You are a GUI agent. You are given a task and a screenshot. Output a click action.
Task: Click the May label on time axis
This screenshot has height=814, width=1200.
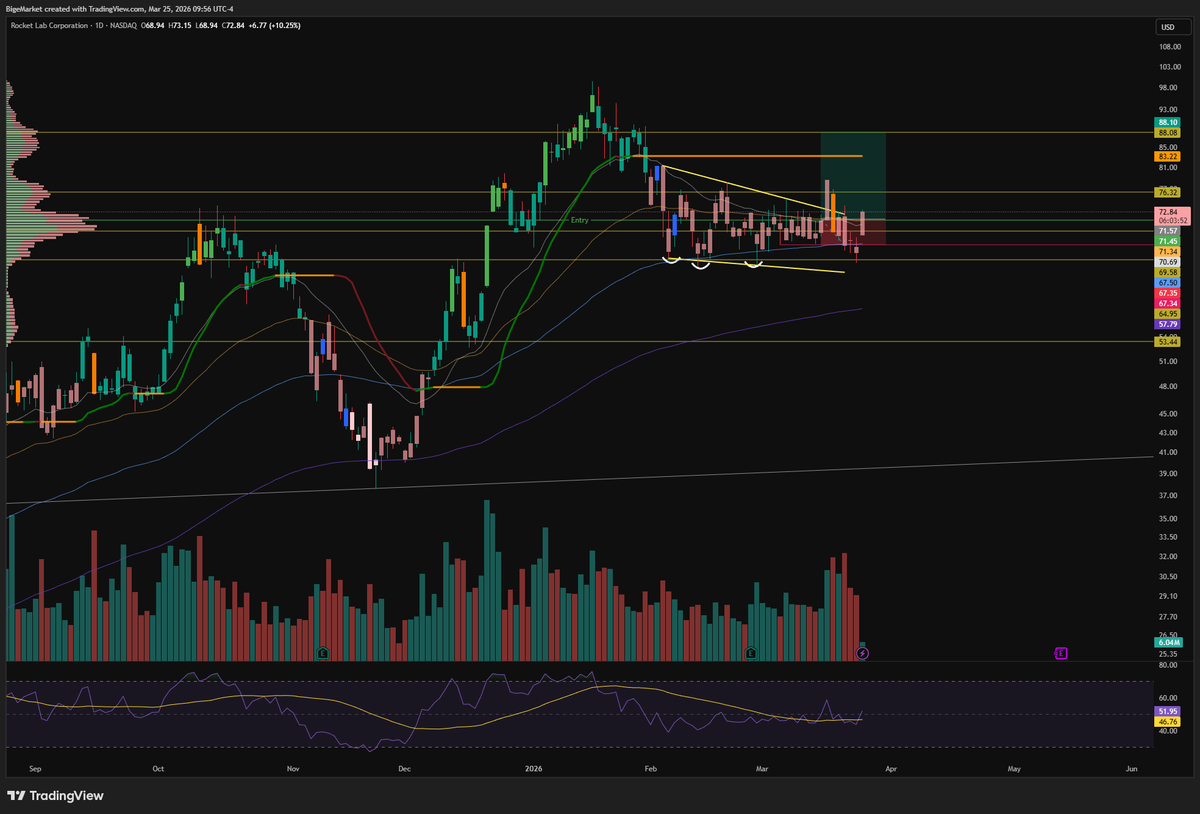pos(1014,770)
